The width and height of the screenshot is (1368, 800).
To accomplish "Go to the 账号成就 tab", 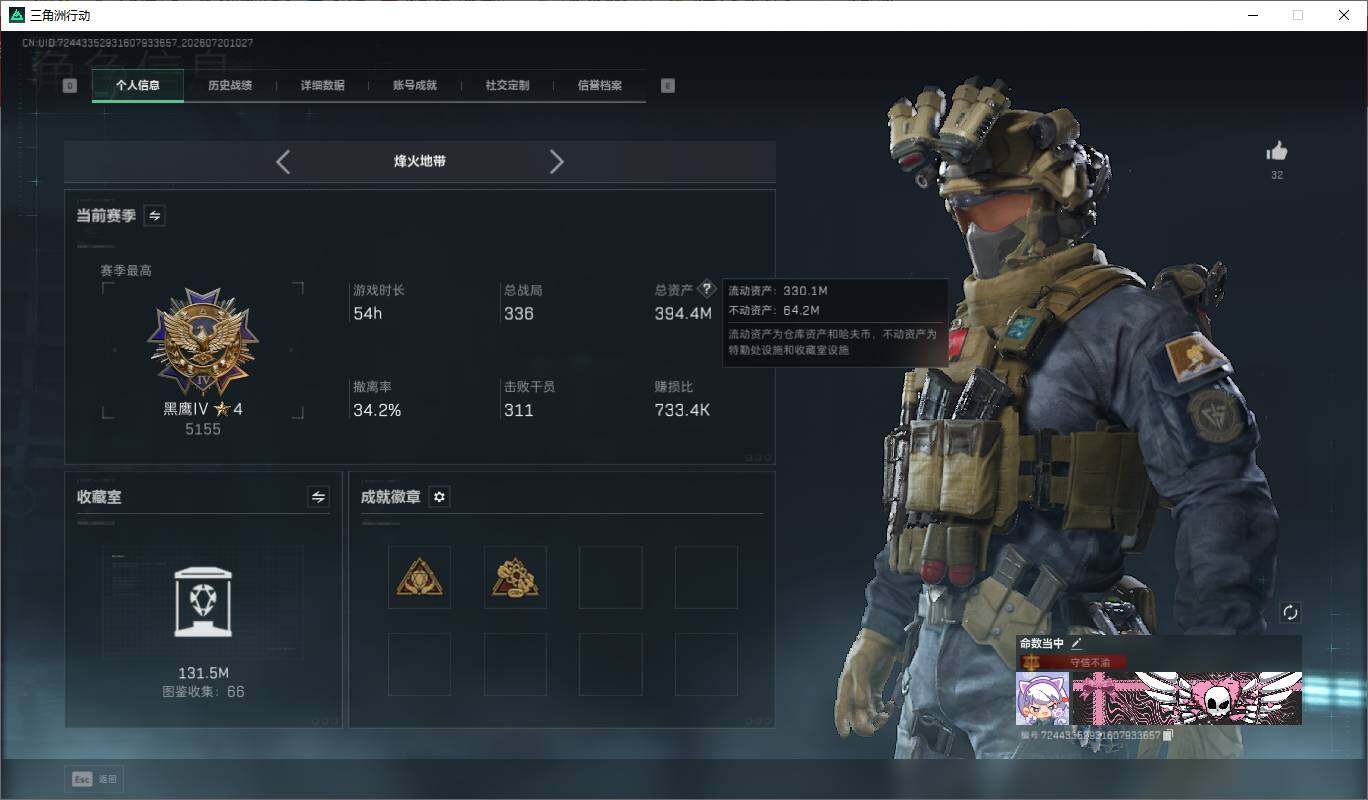I will tap(415, 86).
